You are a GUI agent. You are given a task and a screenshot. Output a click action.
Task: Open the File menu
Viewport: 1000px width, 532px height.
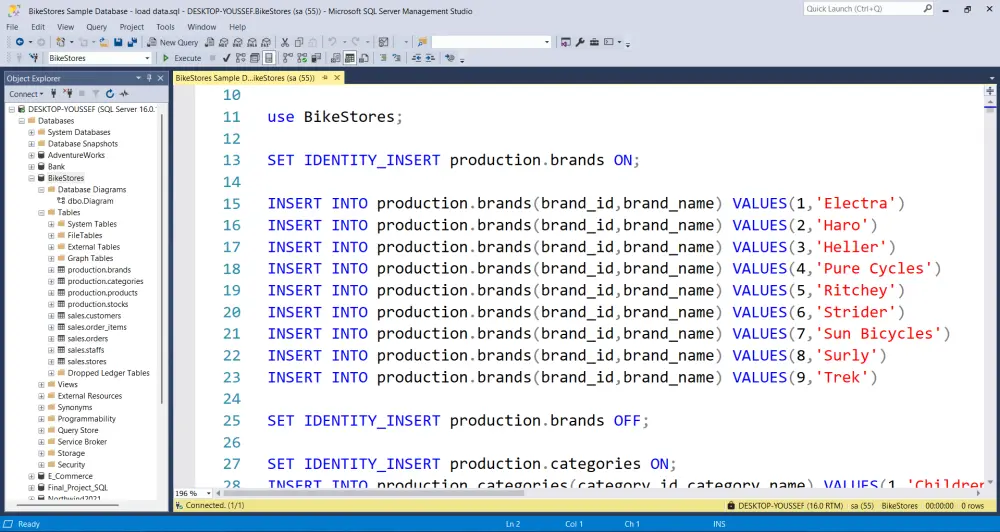(x=12, y=27)
